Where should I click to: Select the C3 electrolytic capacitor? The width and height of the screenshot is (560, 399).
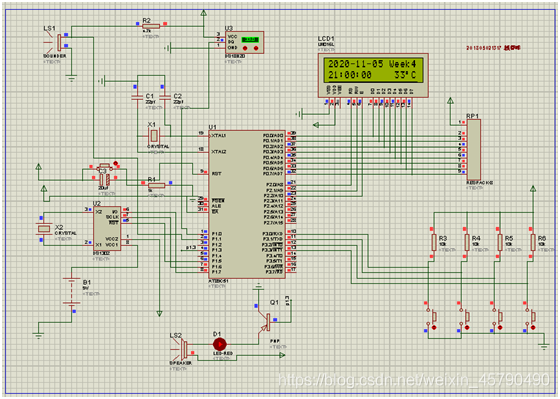point(104,179)
